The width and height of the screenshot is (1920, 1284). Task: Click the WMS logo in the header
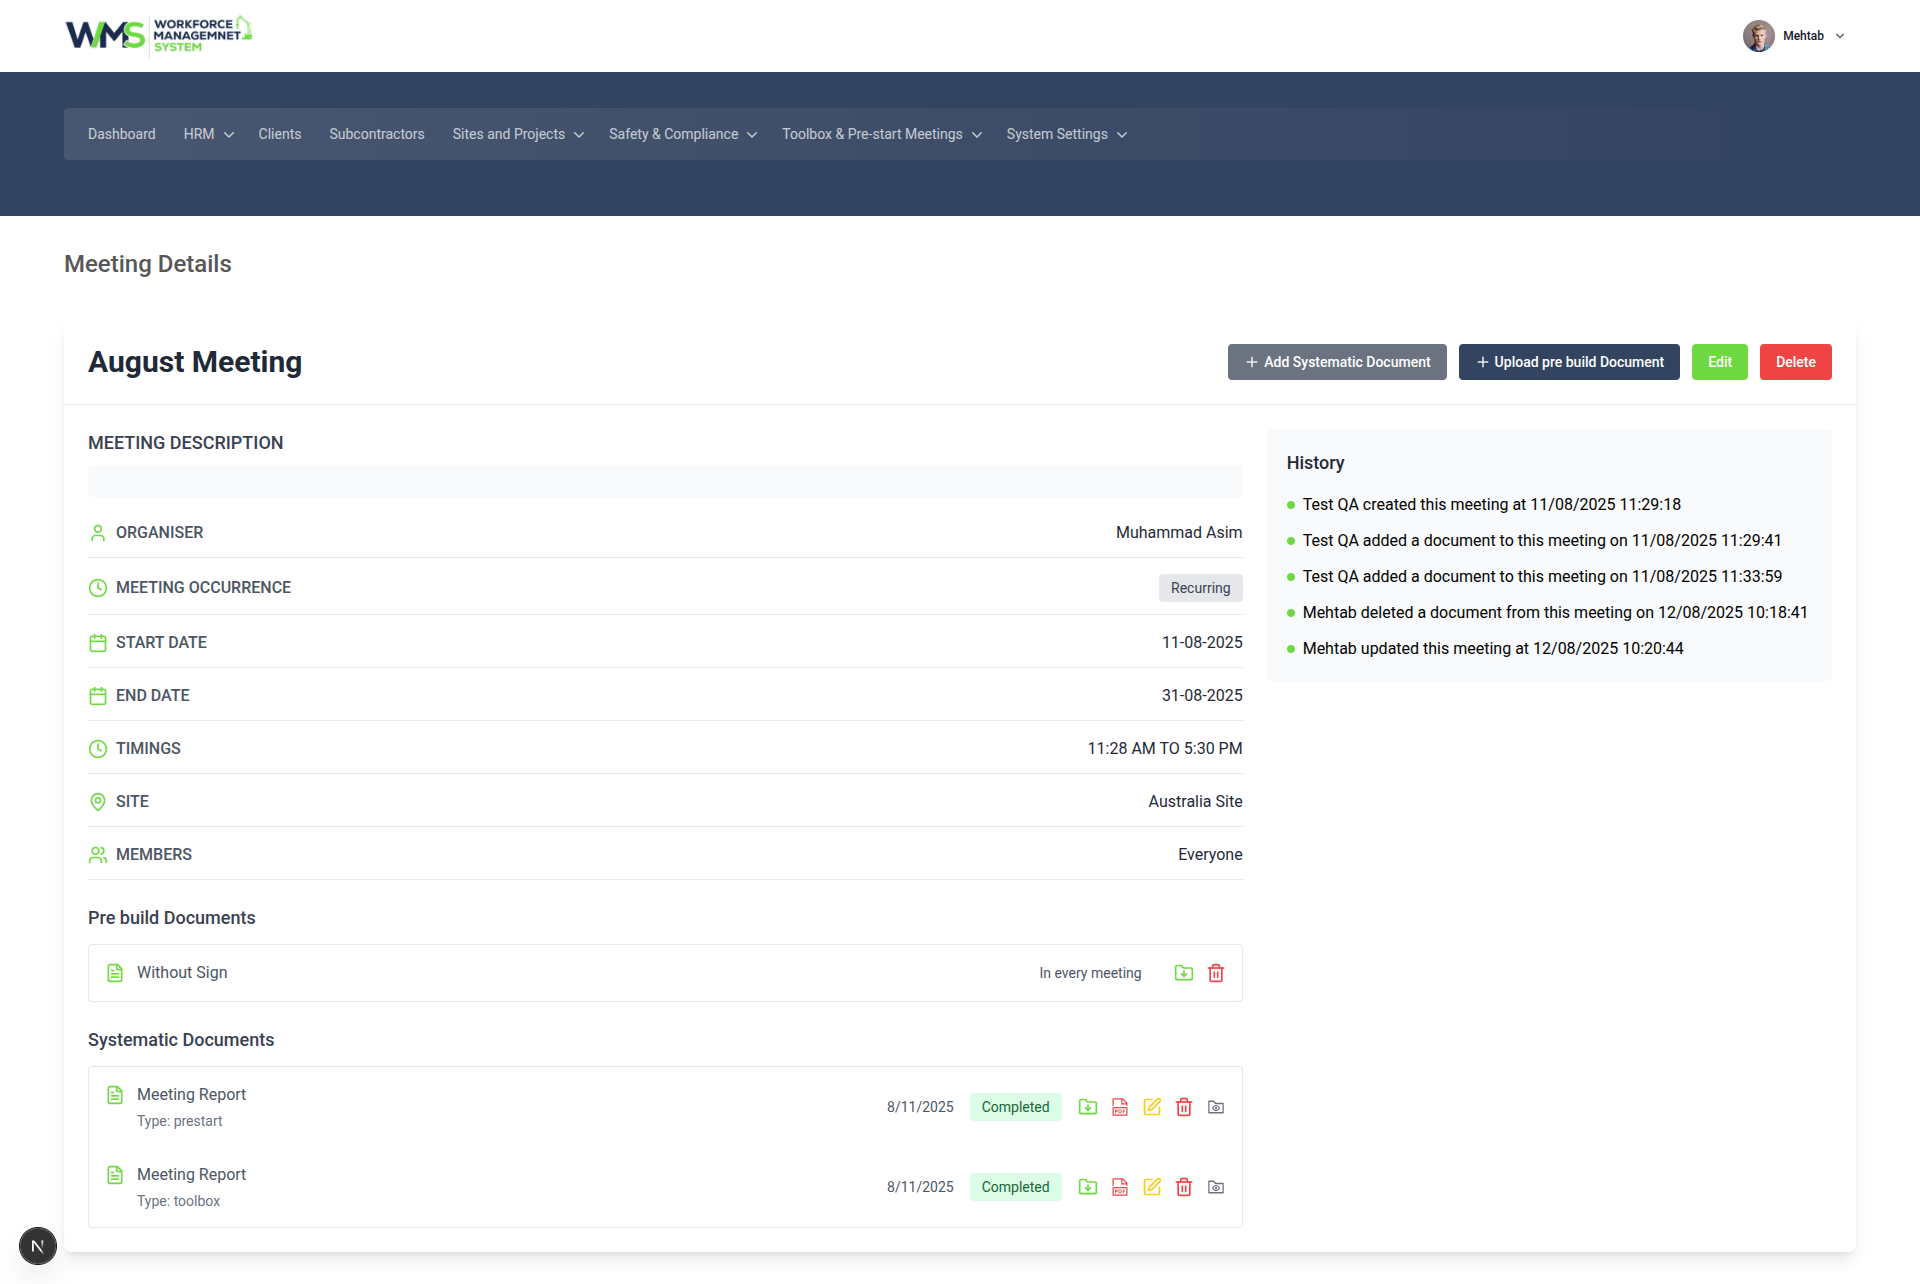(158, 35)
